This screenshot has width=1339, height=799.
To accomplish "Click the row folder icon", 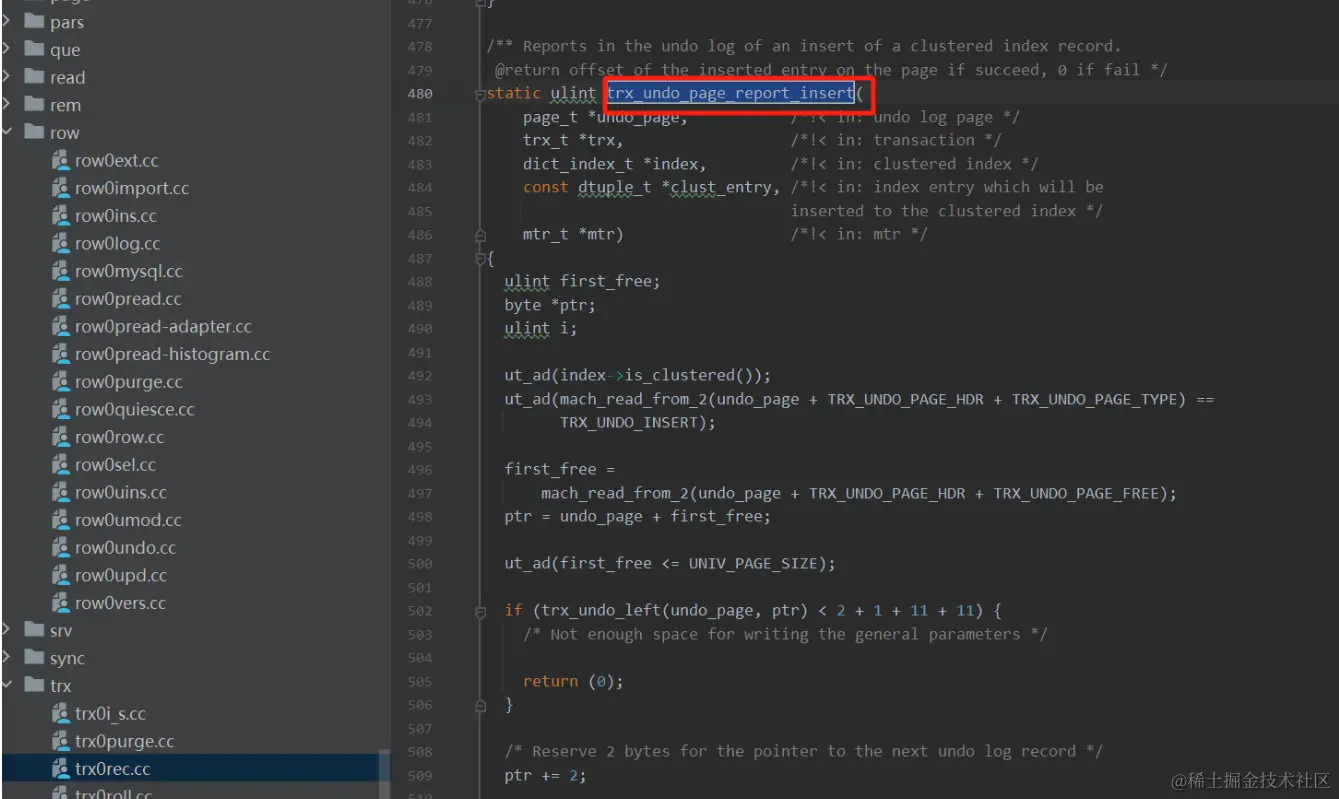I will [x=34, y=132].
